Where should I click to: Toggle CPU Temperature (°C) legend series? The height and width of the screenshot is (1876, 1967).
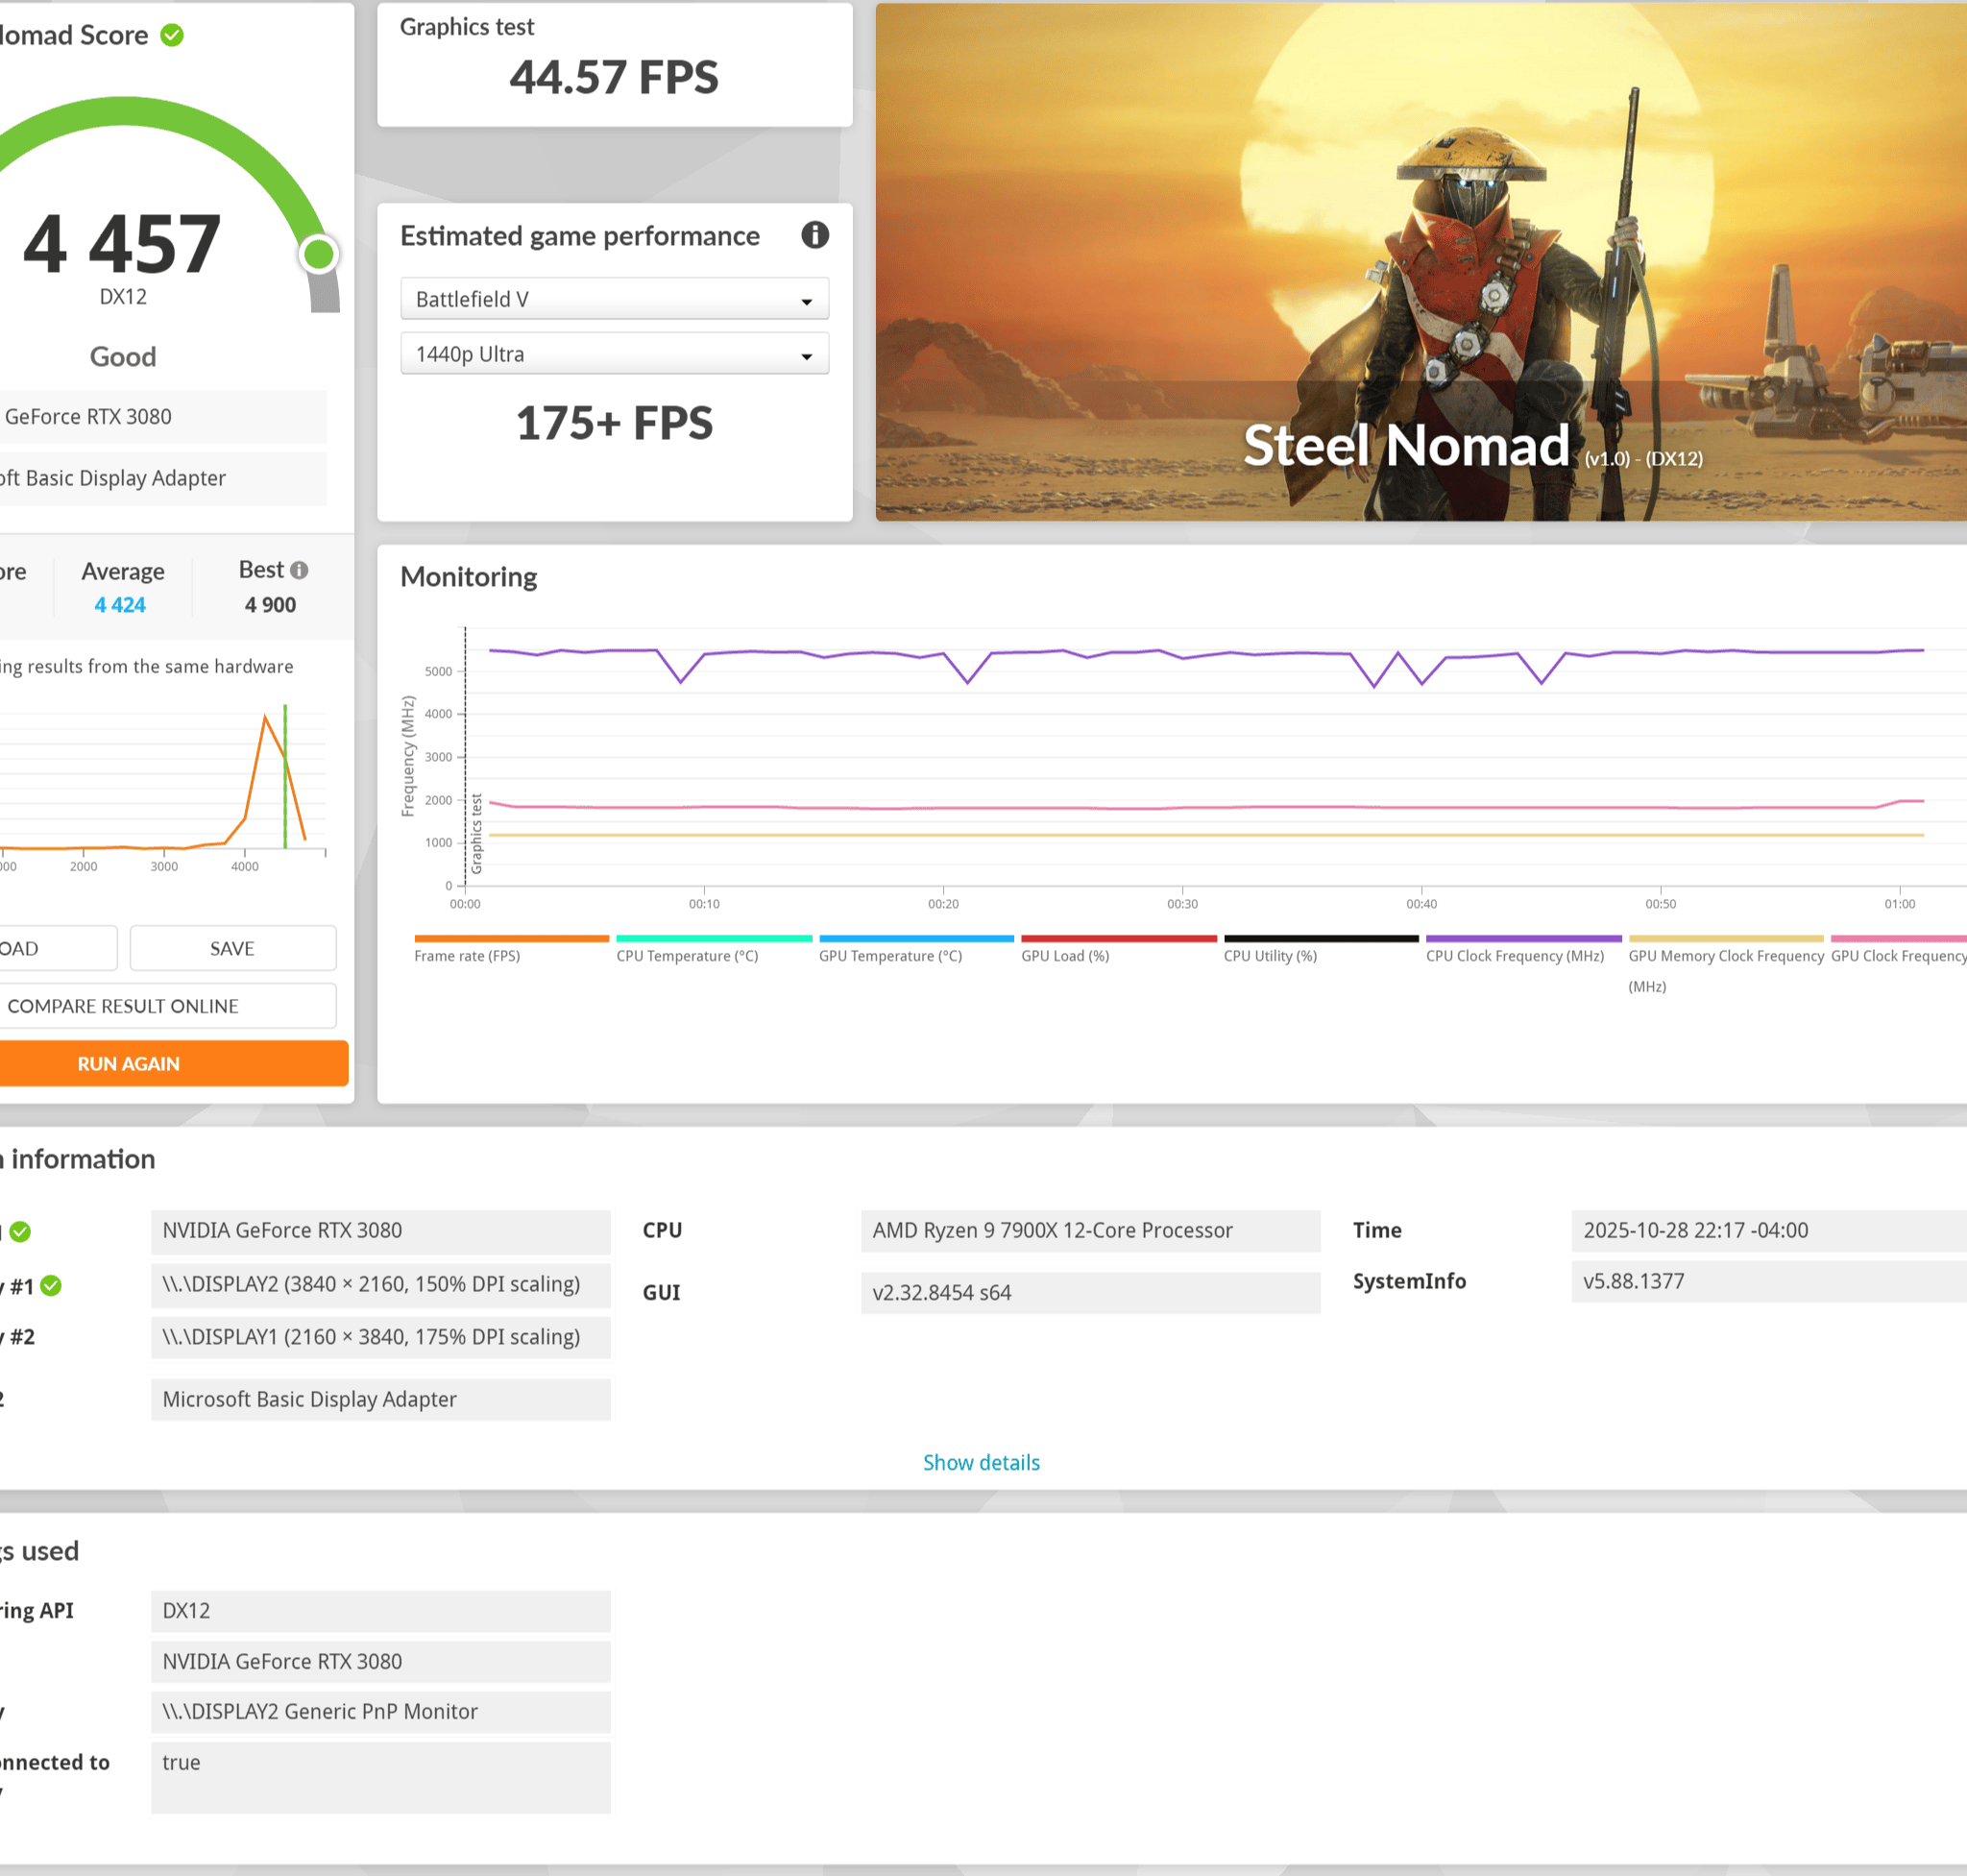(713, 950)
